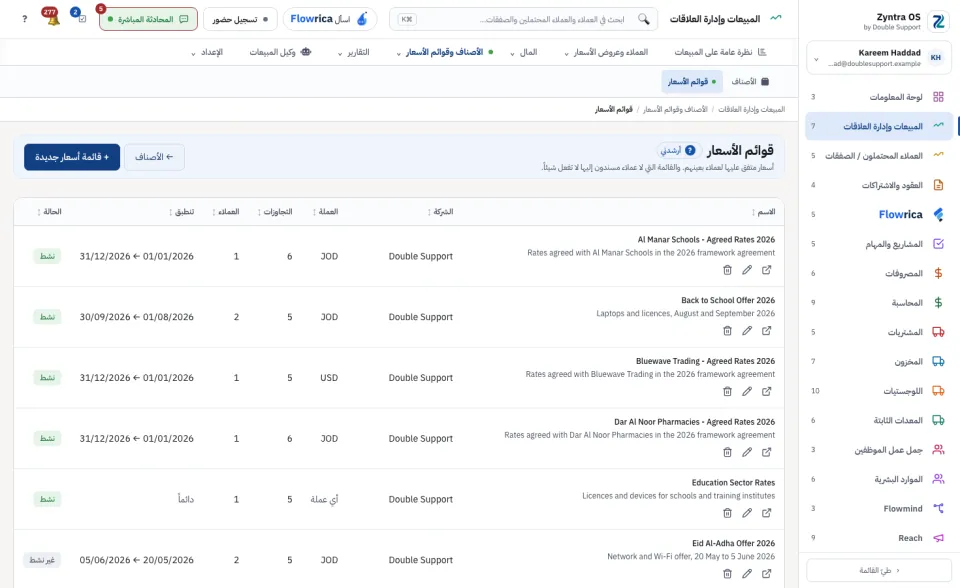Click the search magnifier icon

point(643,19)
